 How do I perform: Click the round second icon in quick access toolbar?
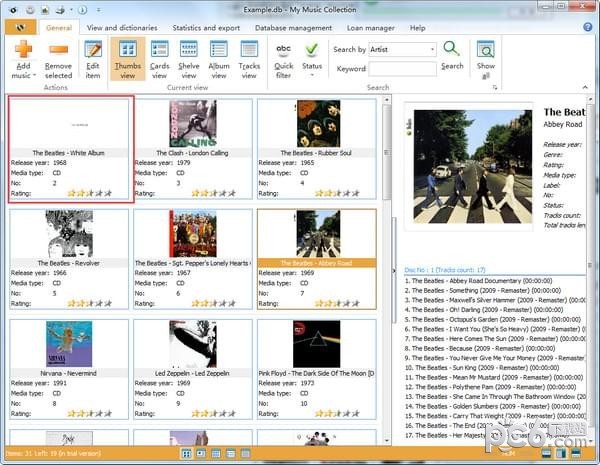pyautogui.click(x=30, y=10)
